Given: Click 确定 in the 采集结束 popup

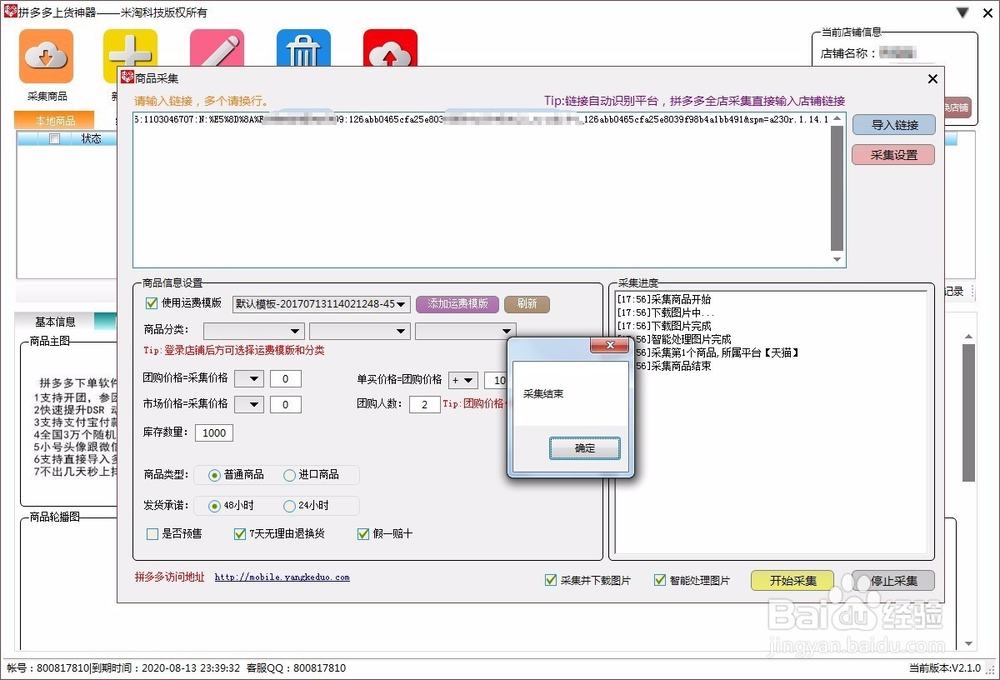Looking at the screenshot, I should [x=585, y=448].
